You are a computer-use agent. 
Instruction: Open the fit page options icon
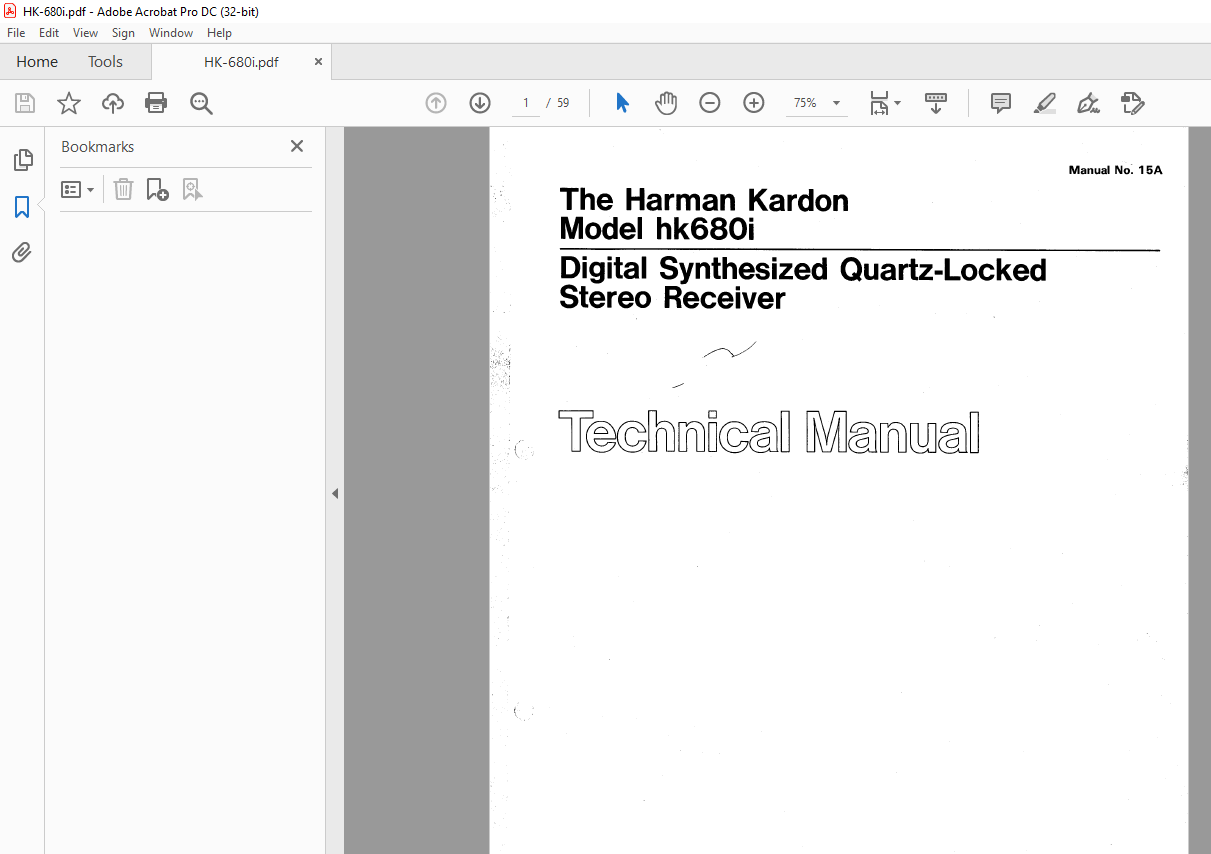(x=884, y=103)
